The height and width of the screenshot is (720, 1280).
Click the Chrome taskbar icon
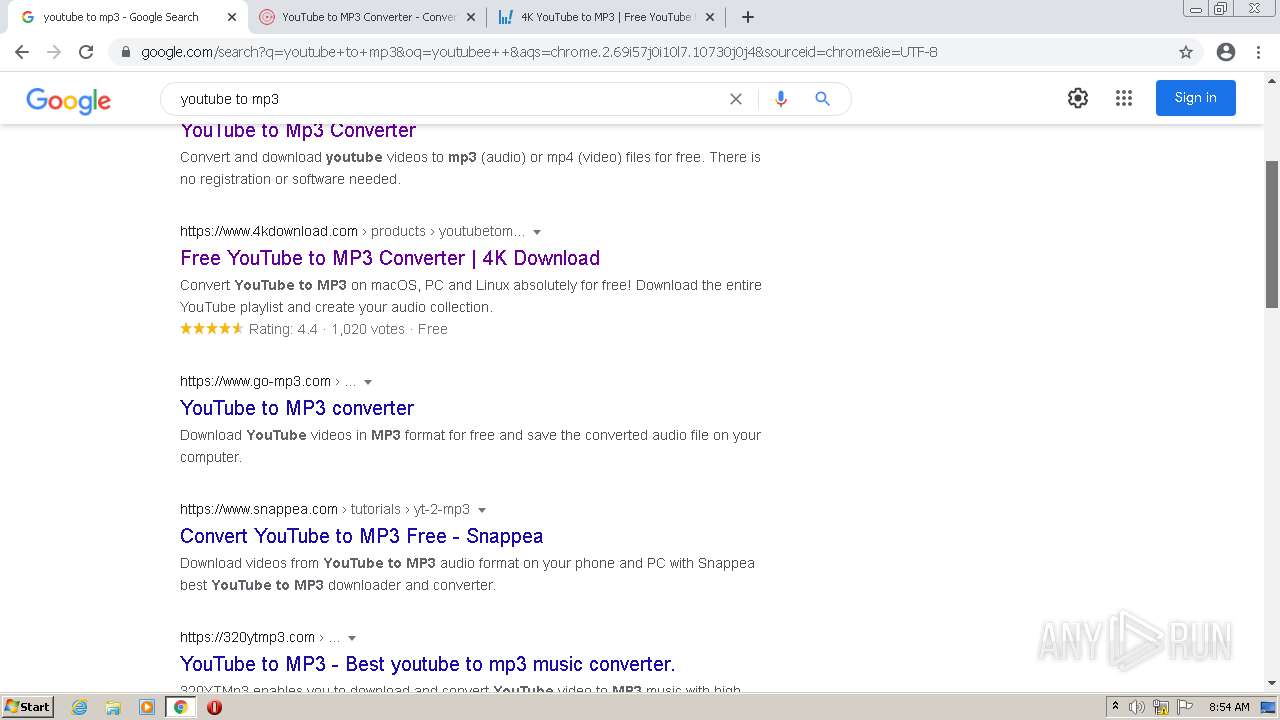click(181, 707)
